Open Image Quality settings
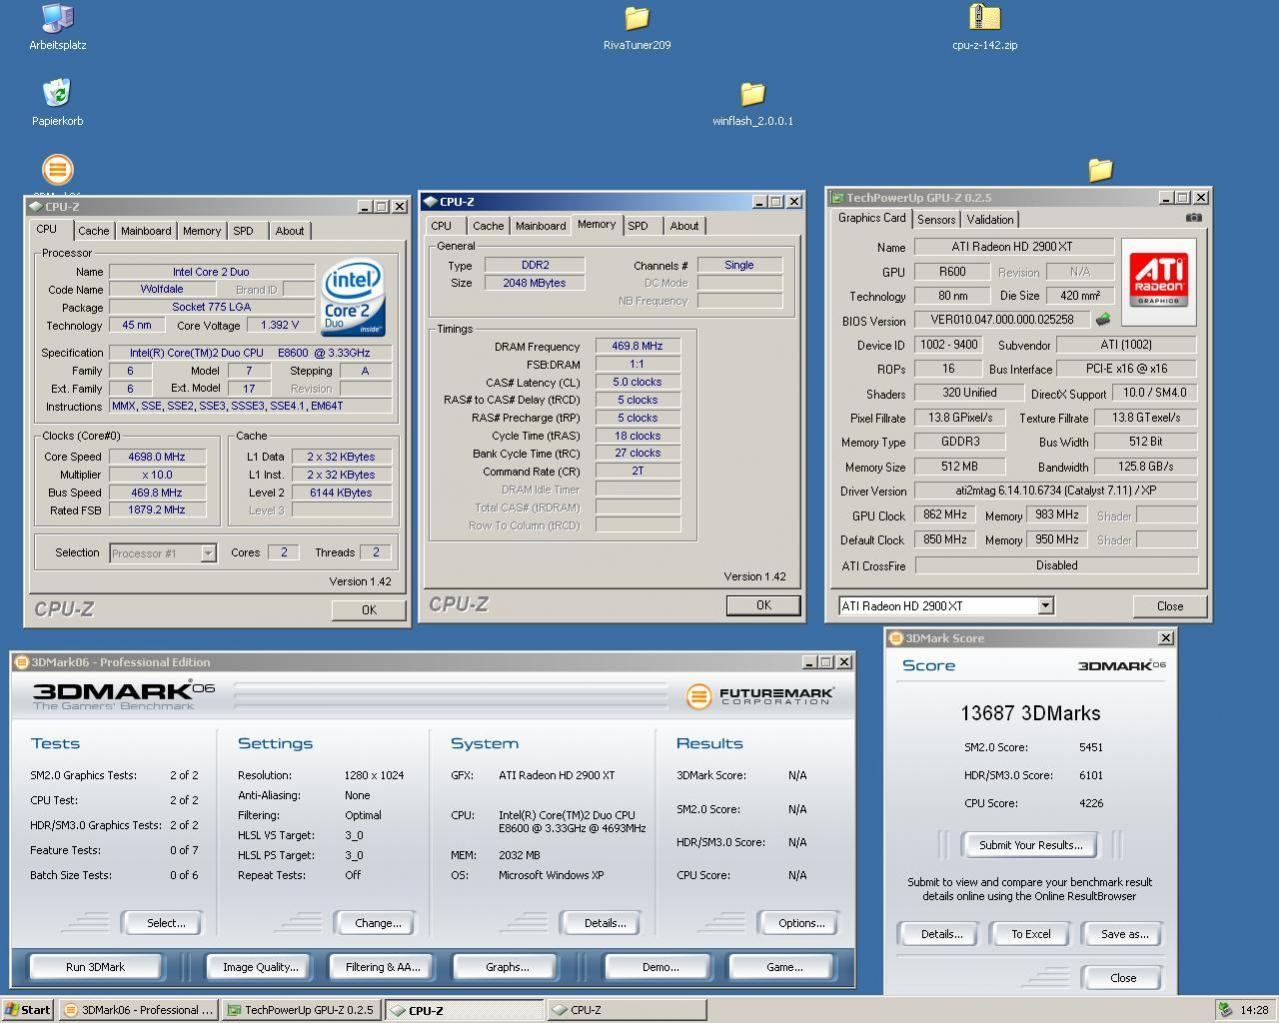 click(x=260, y=967)
